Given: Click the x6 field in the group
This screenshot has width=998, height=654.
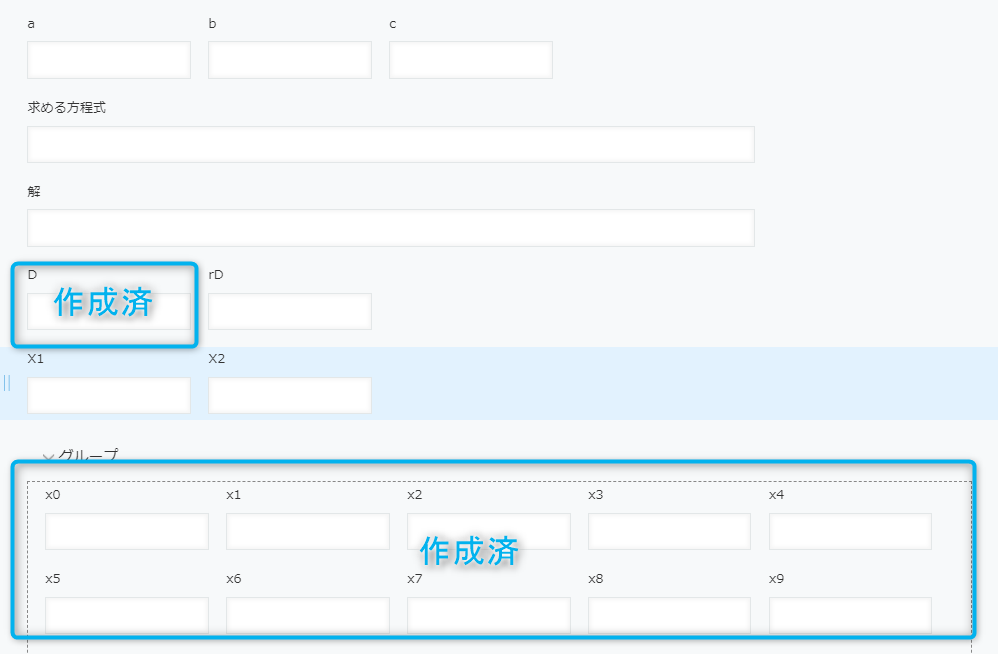Looking at the screenshot, I should click(x=308, y=615).
